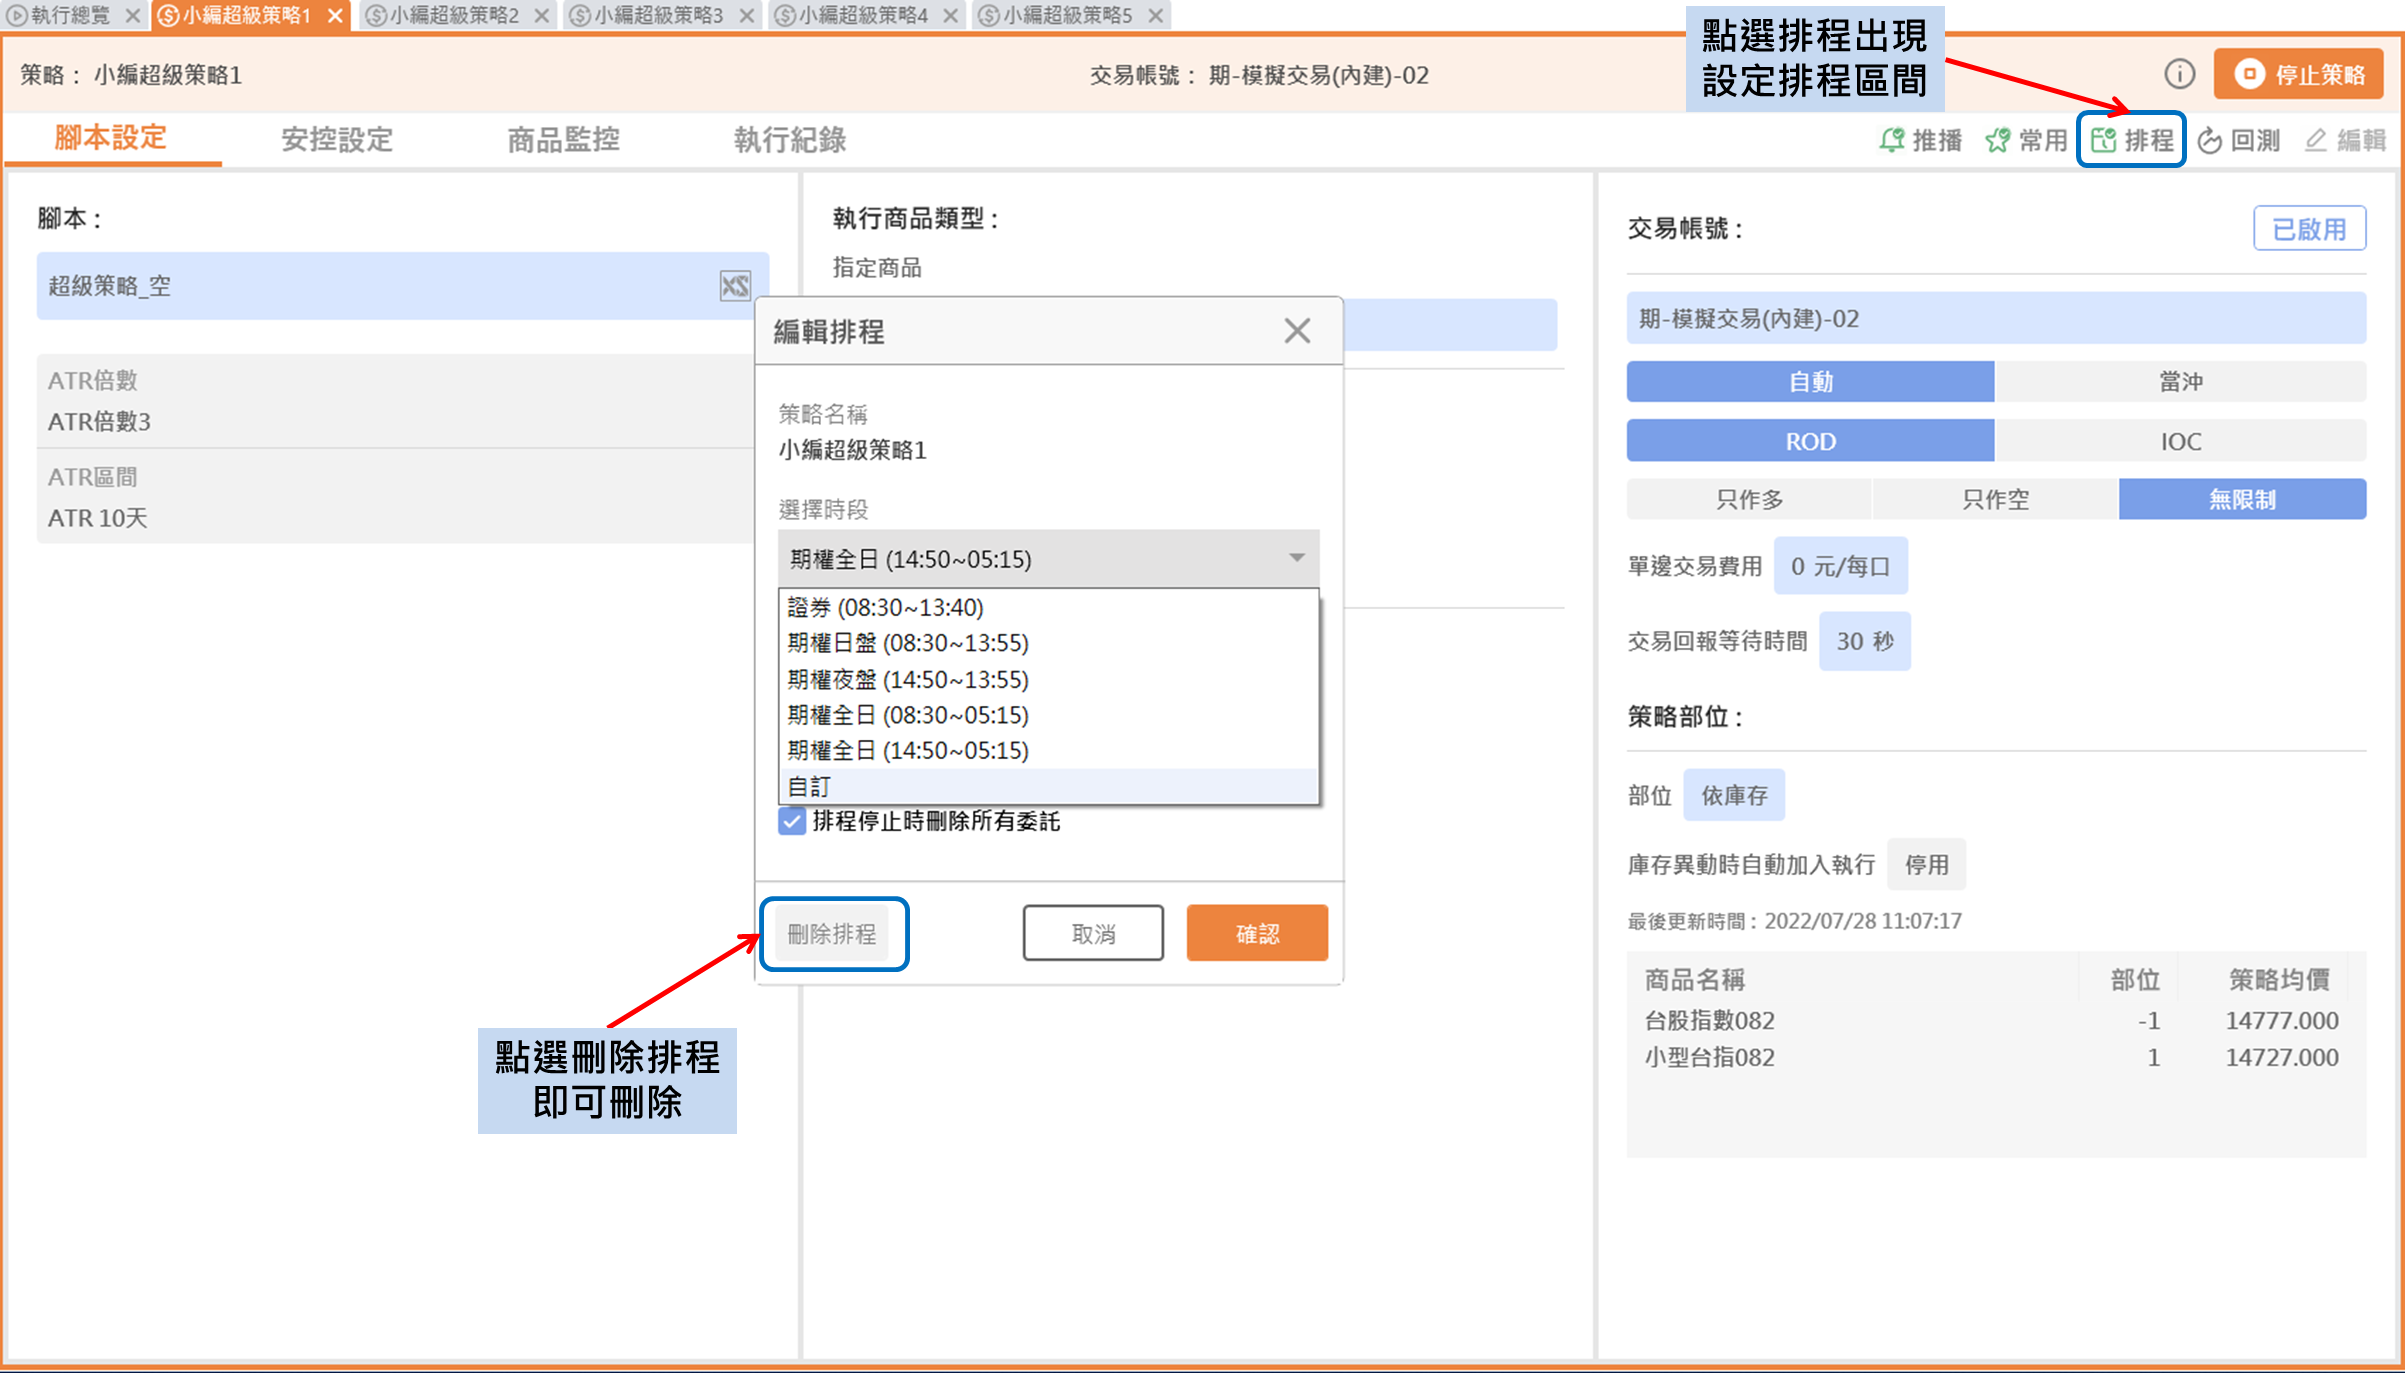Screen dimensions: 2405x1373
Task: Uncheck 排程停止時刪除所有委託 checkbox
Action: (792, 822)
